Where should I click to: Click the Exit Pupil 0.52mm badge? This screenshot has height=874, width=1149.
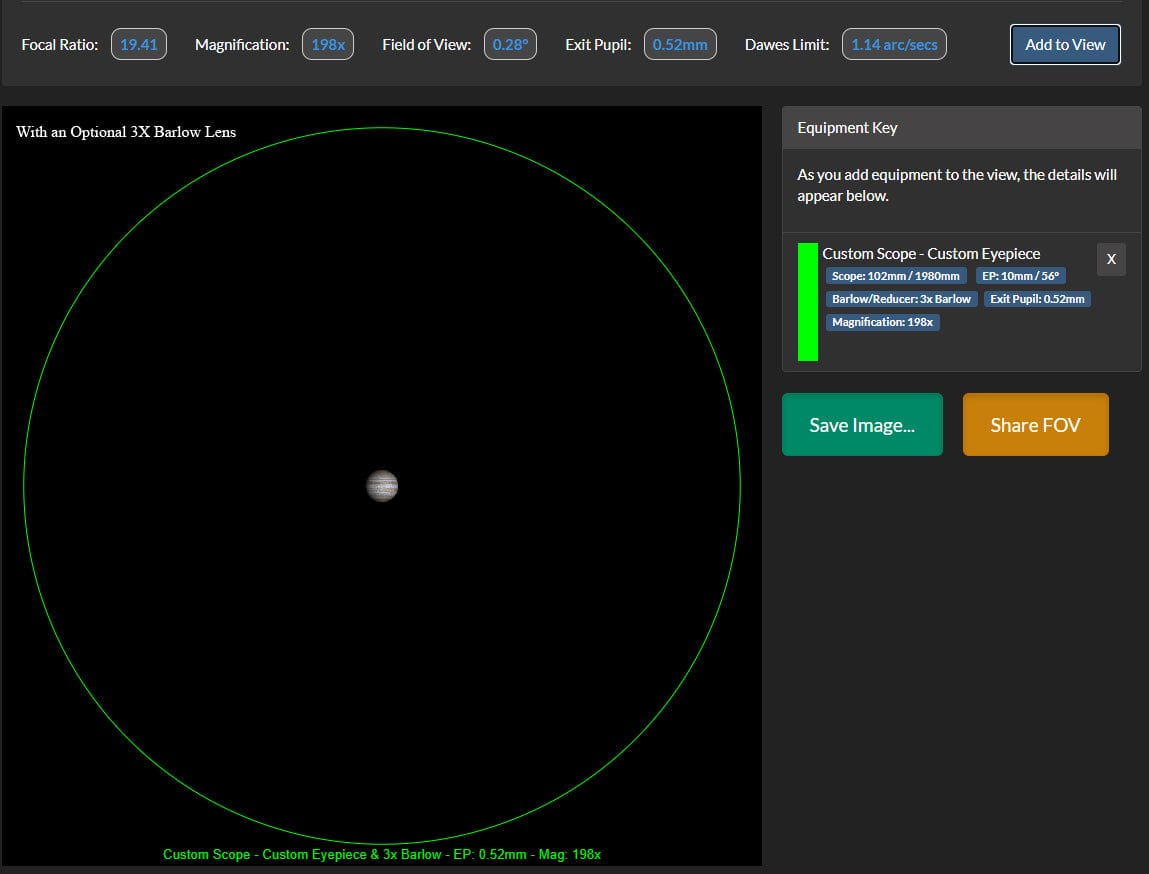pyautogui.click(x=680, y=44)
